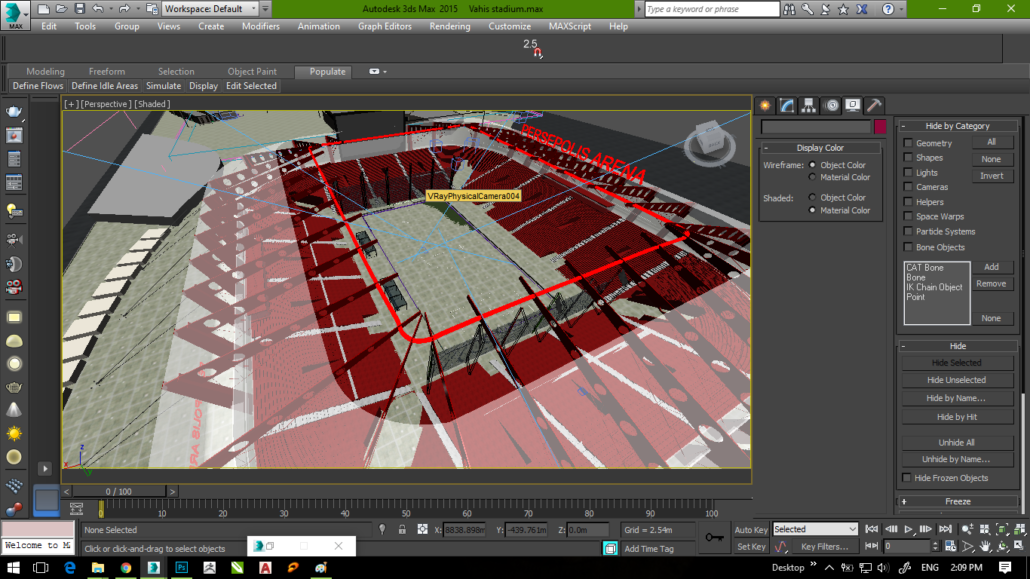Image resolution: width=1030 pixels, height=579 pixels.
Task: Click the Unhide All button
Action: (x=956, y=442)
